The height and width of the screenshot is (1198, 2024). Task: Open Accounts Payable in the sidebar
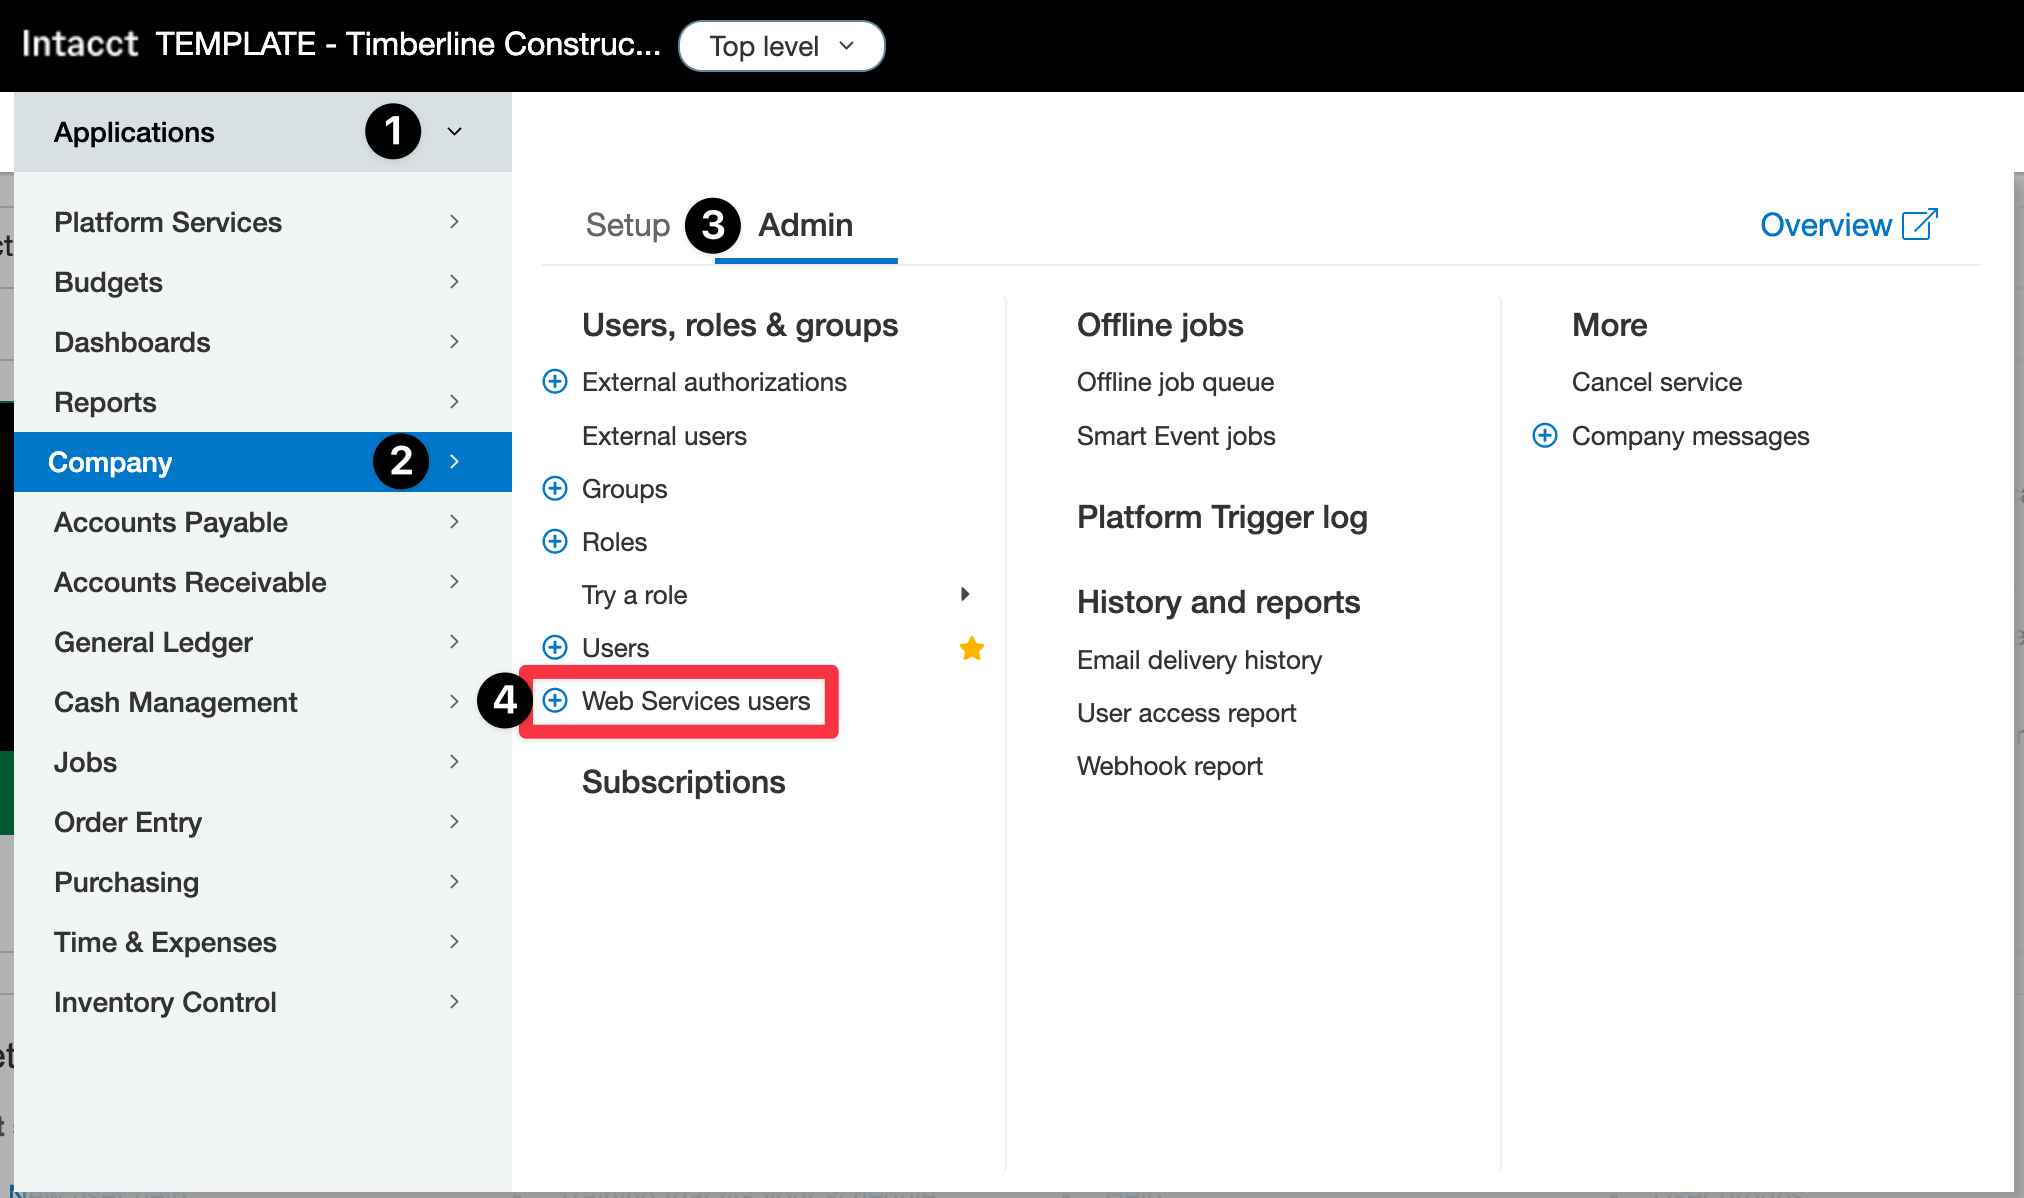(x=170, y=521)
